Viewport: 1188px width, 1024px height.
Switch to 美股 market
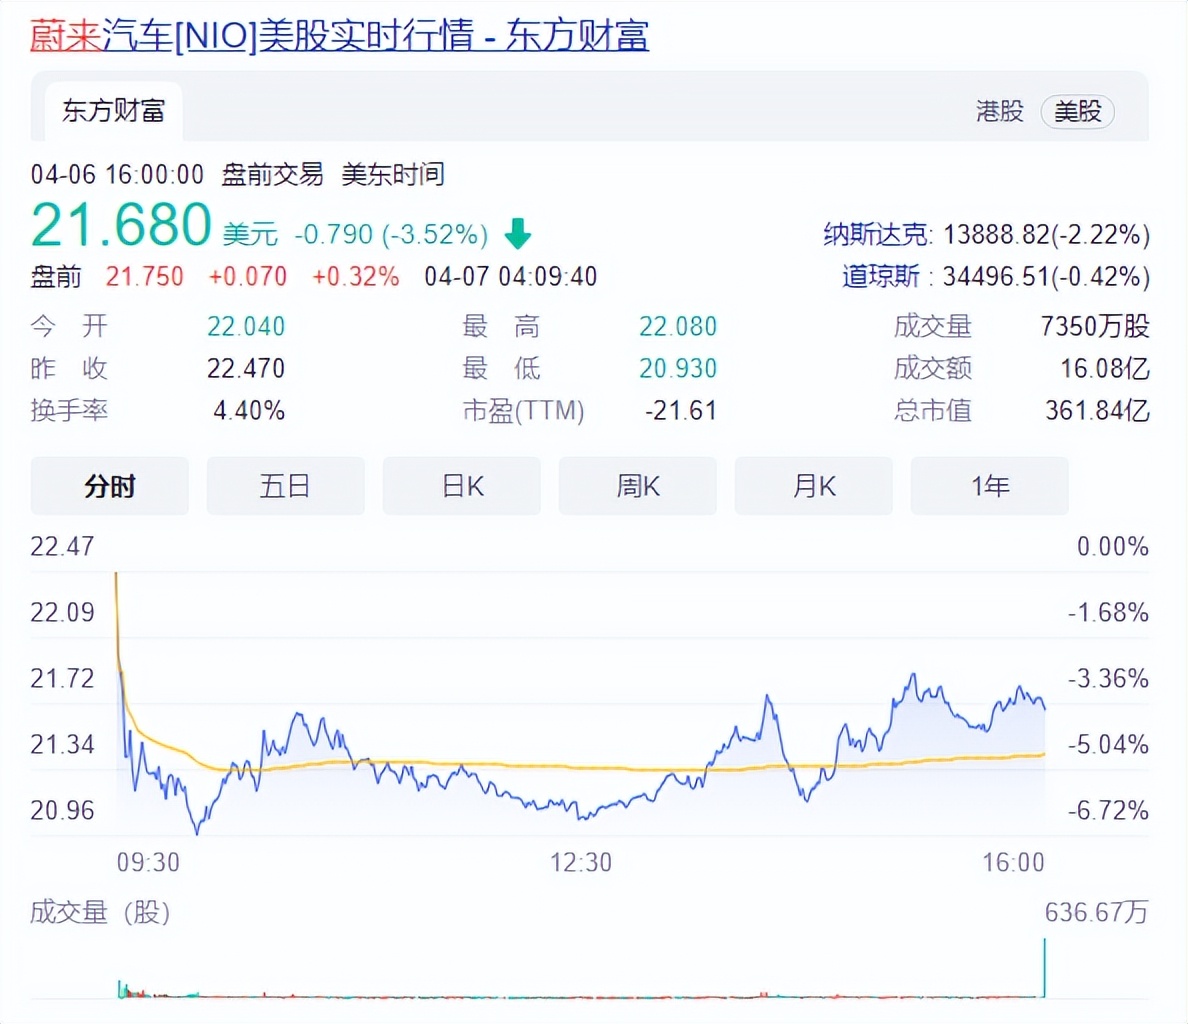(x=1077, y=111)
